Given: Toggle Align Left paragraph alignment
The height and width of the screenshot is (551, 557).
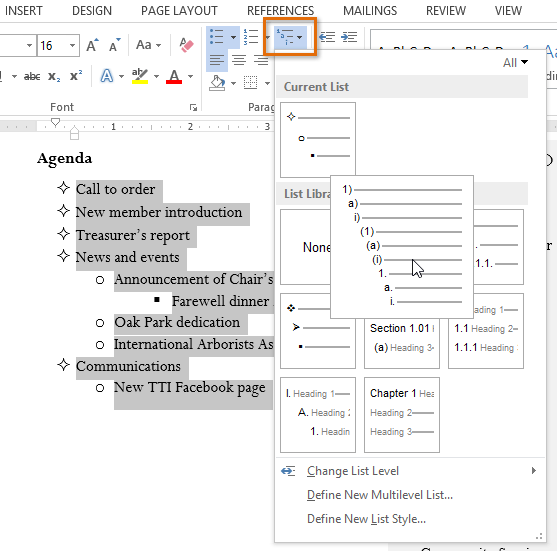Looking at the screenshot, I should pyautogui.click(x=216, y=60).
